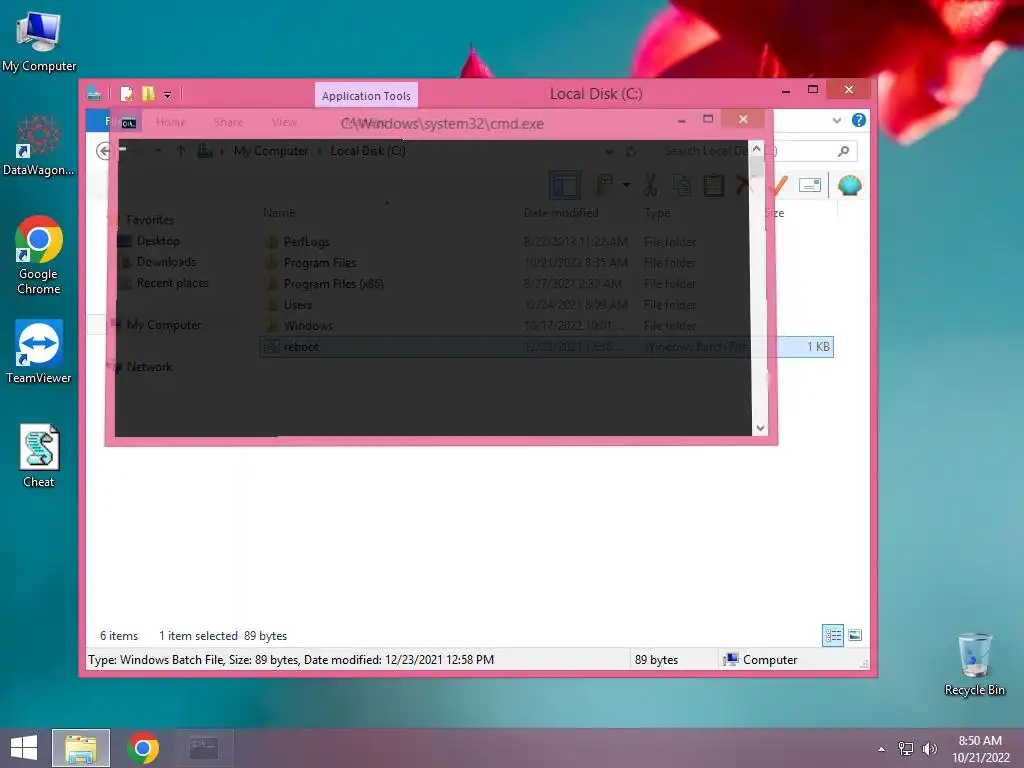Click the '6 items' status bar text
This screenshot has height=768, width=1024.
coord(119,636)
